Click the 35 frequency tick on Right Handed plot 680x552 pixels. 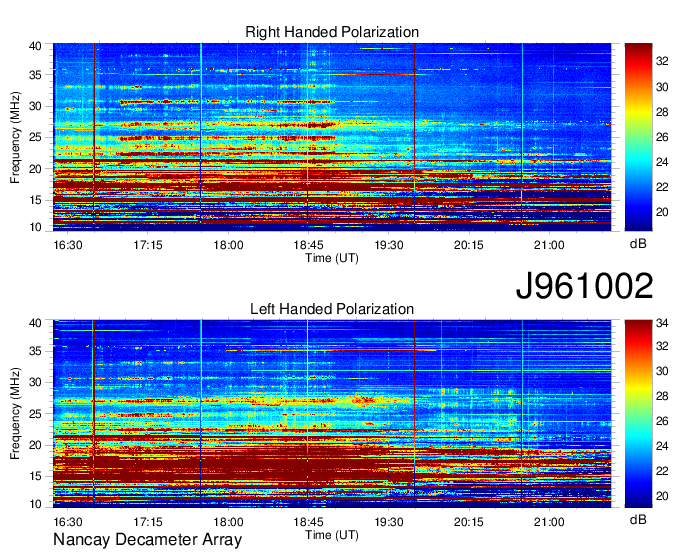coord(36,75)
